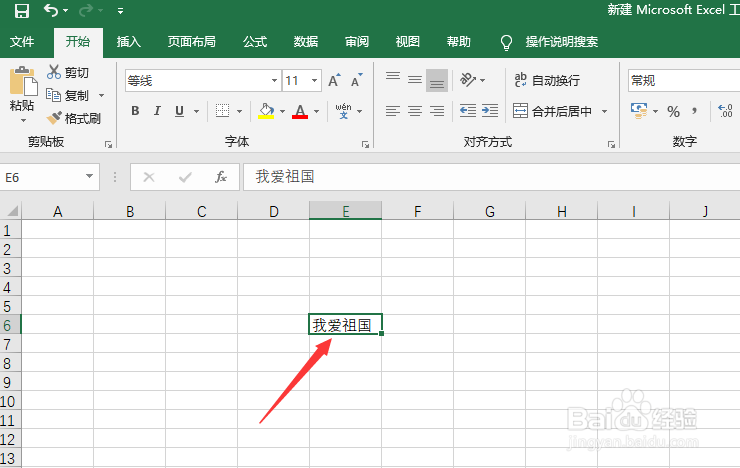
Task: Click the decrease font size icon
Action: 357,80
